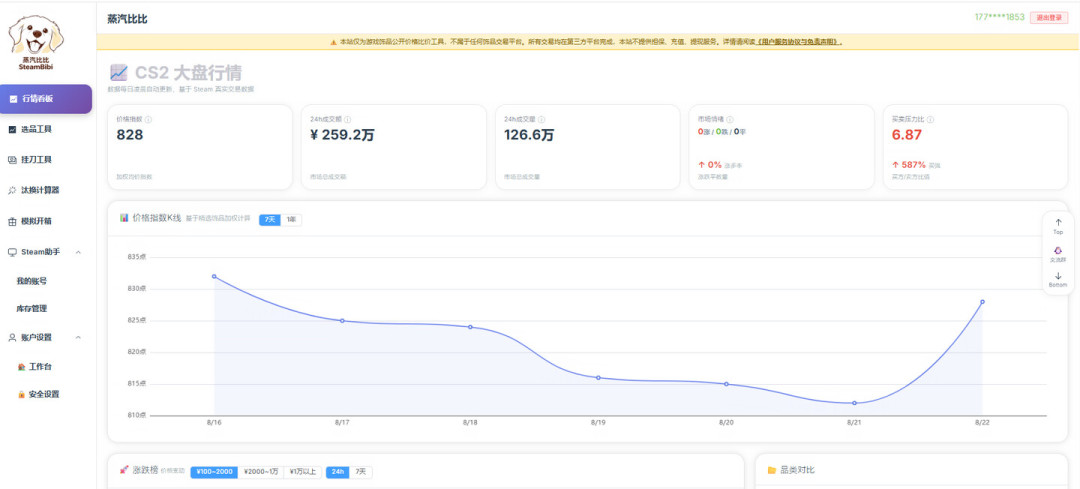Click the 8/22 data point on chart
The height and width of the screenshot is (489, 1080).
point(982,302)
